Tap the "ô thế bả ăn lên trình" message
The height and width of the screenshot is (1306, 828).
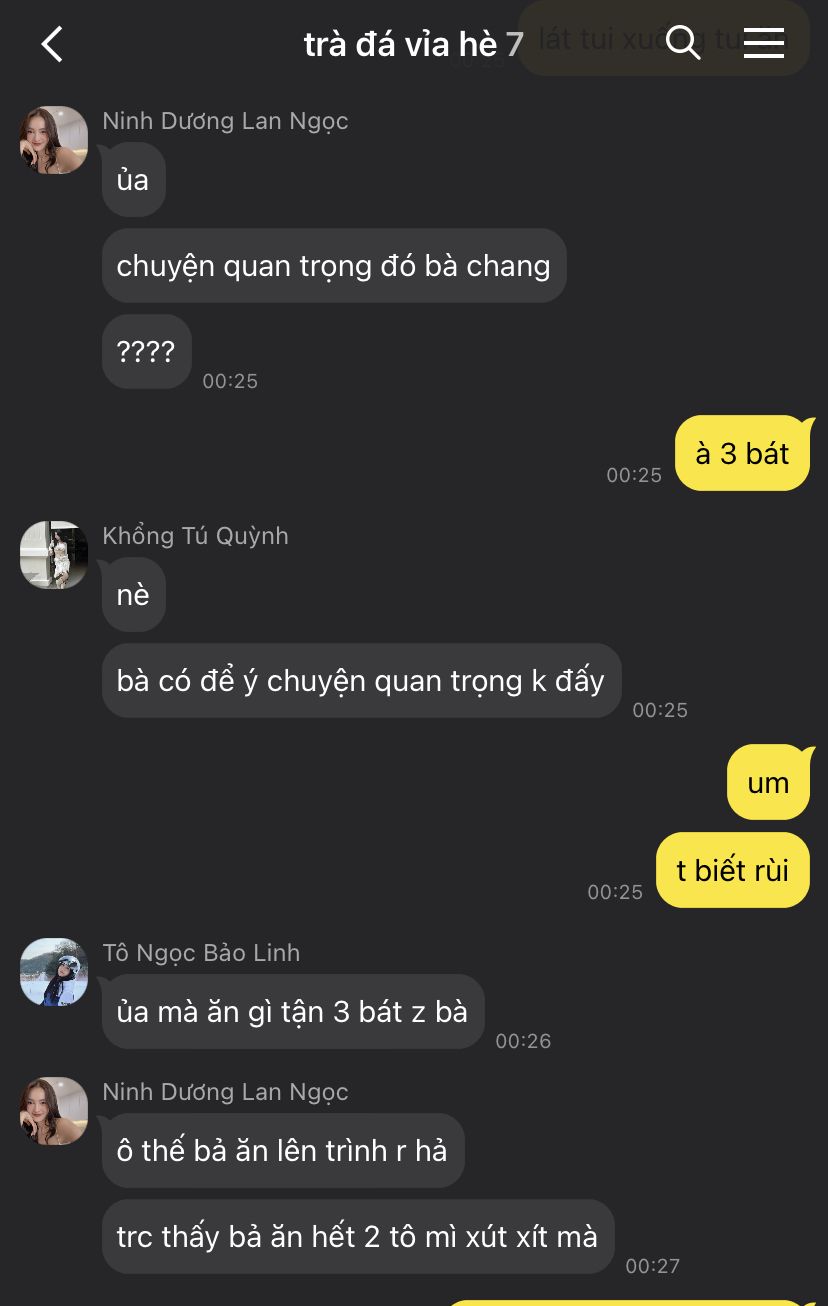pyautogui.click(x=283, y=1151)
